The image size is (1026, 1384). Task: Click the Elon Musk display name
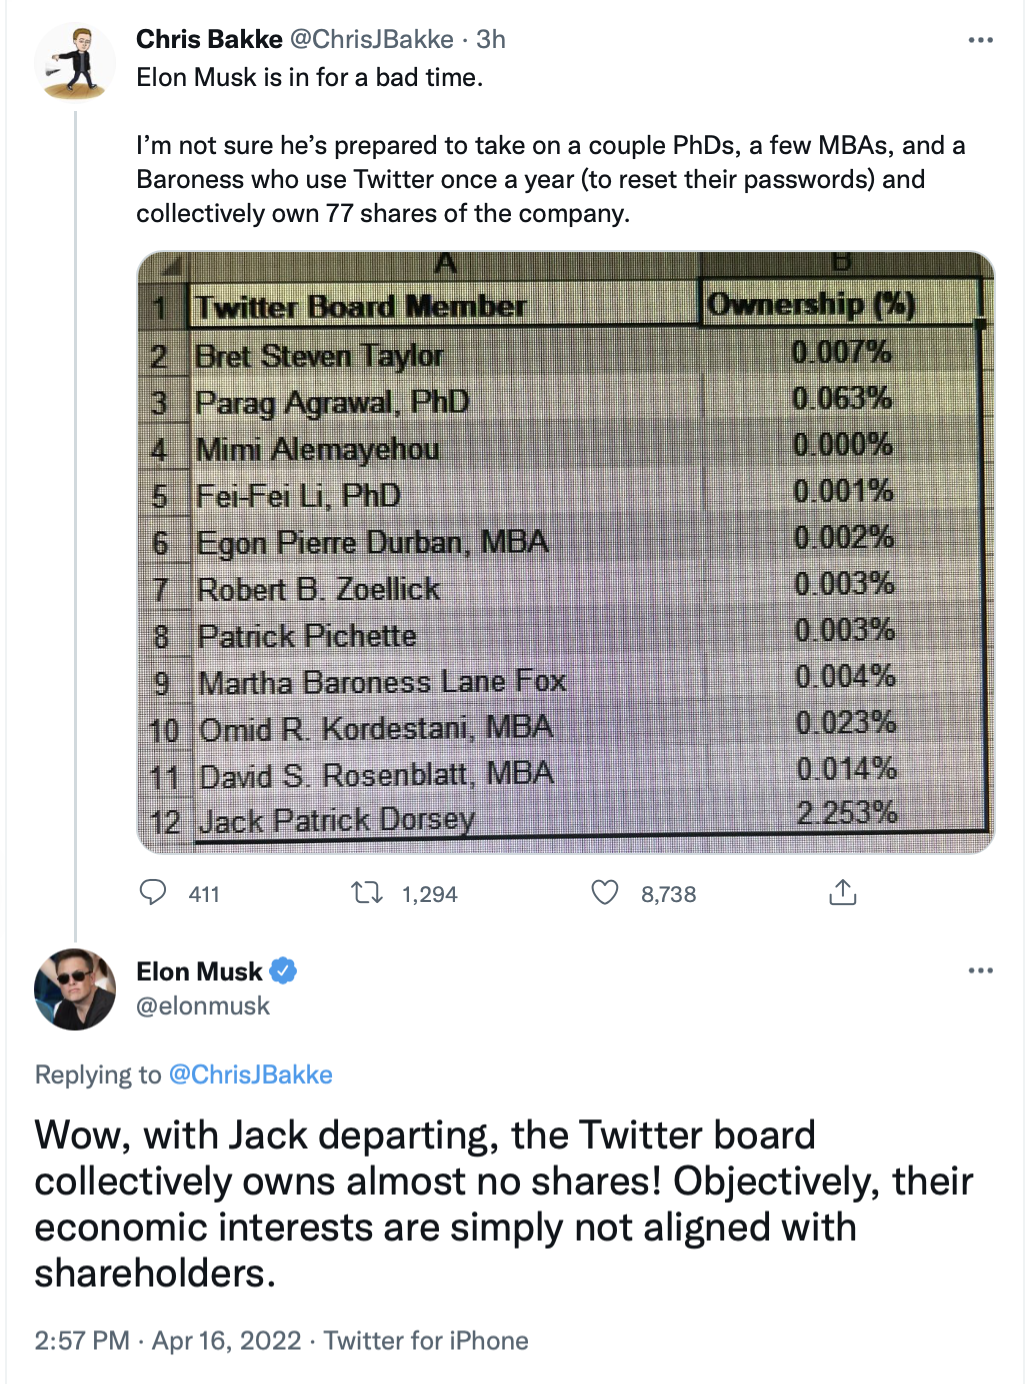pyautogui.click(x=199, y=971)
